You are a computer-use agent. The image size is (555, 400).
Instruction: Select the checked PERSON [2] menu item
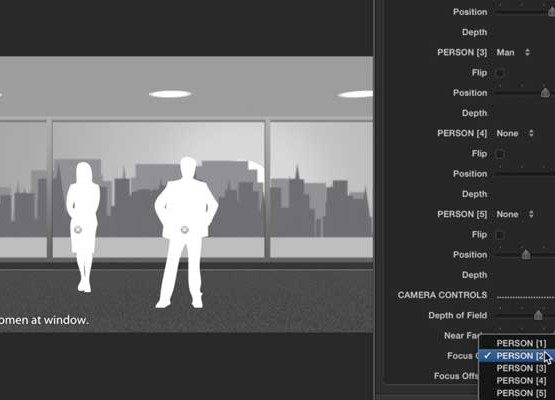(x=517, y=356)
